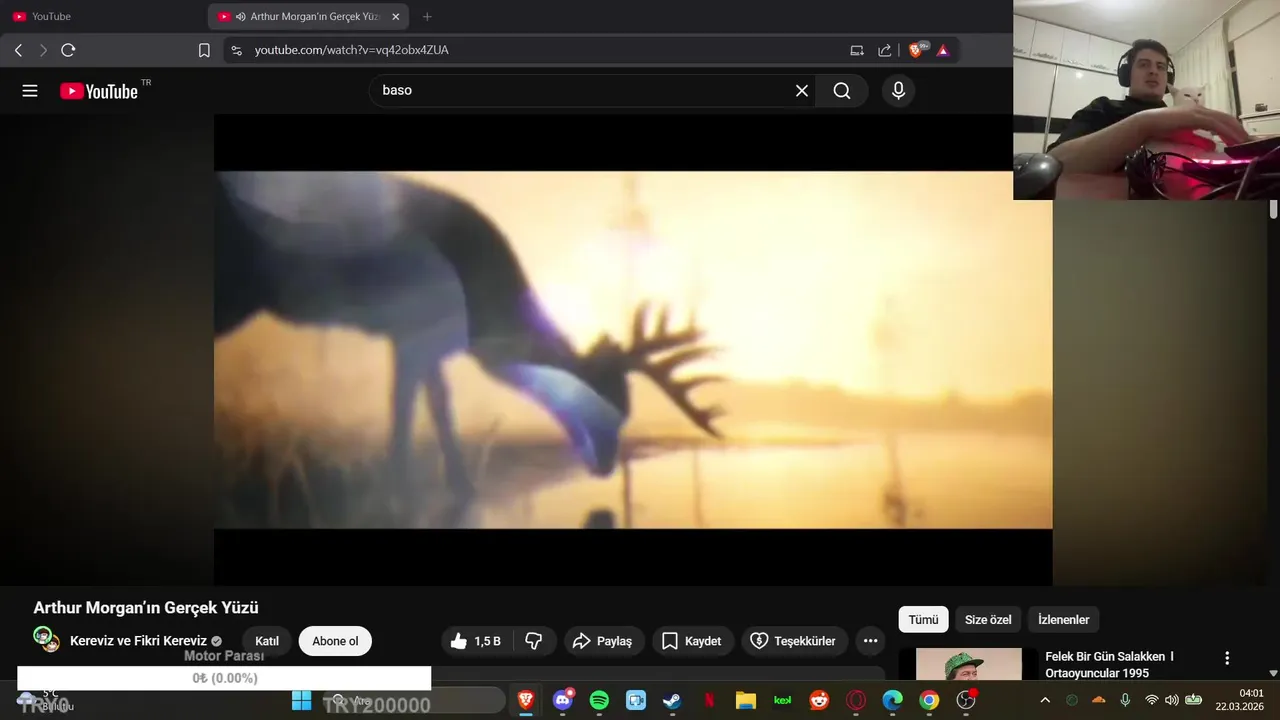This screenshot has height=720, width=1280.
Task: Open media casting picture-in-picture icon
Action: click(x=857, y=50)
